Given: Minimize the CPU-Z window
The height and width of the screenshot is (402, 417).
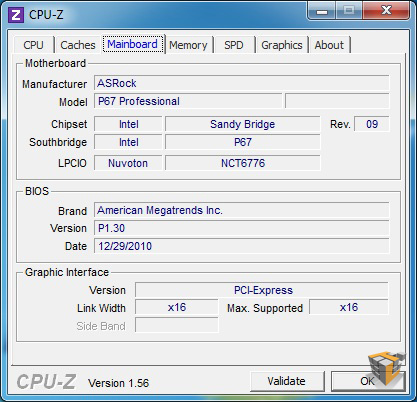Looking at the screenshot, I should tap(322, 11).
